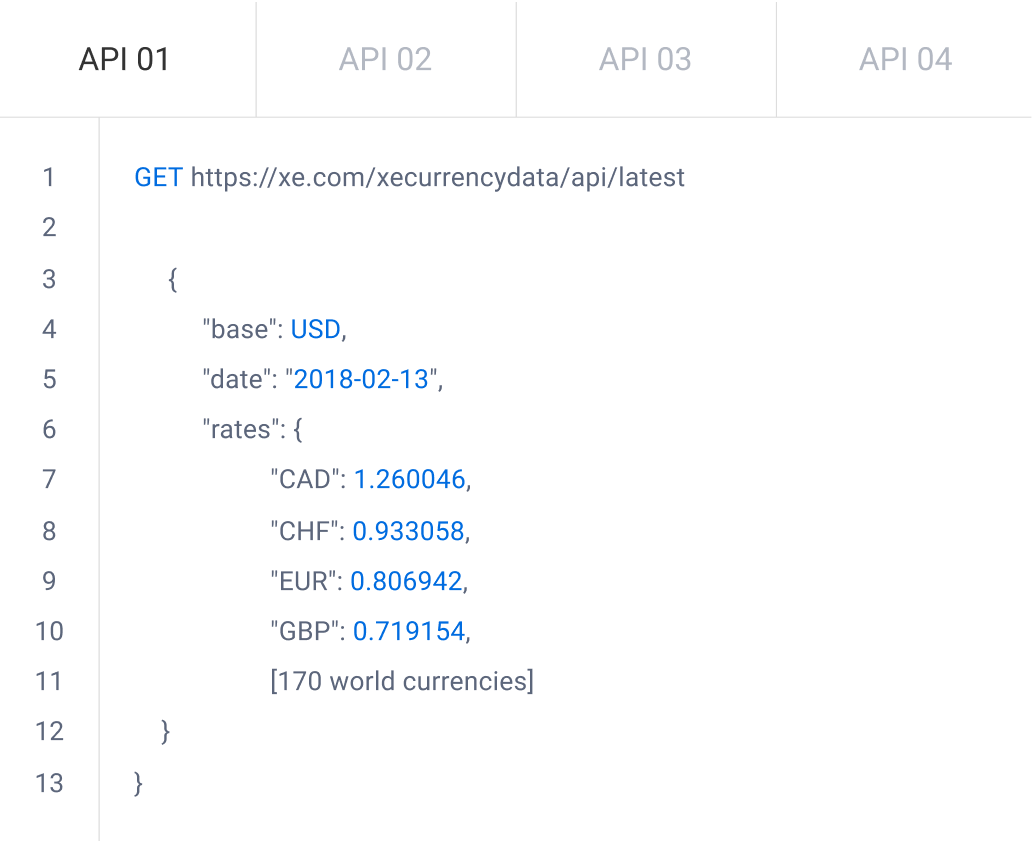Select line number 6 in the gutter
1032x841 pixels.
[49, 429]
